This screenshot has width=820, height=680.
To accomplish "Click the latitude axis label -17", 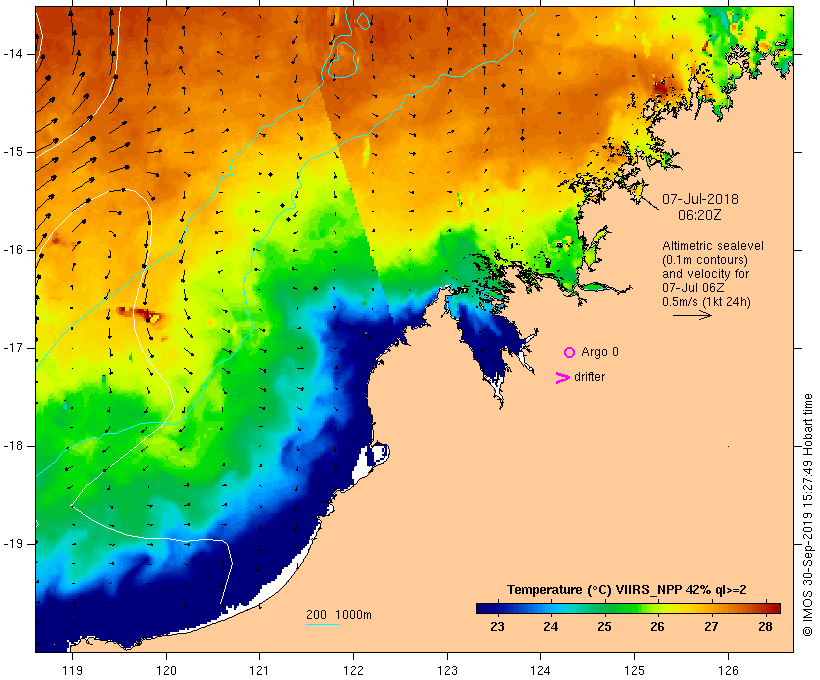I will coord(13,348).
